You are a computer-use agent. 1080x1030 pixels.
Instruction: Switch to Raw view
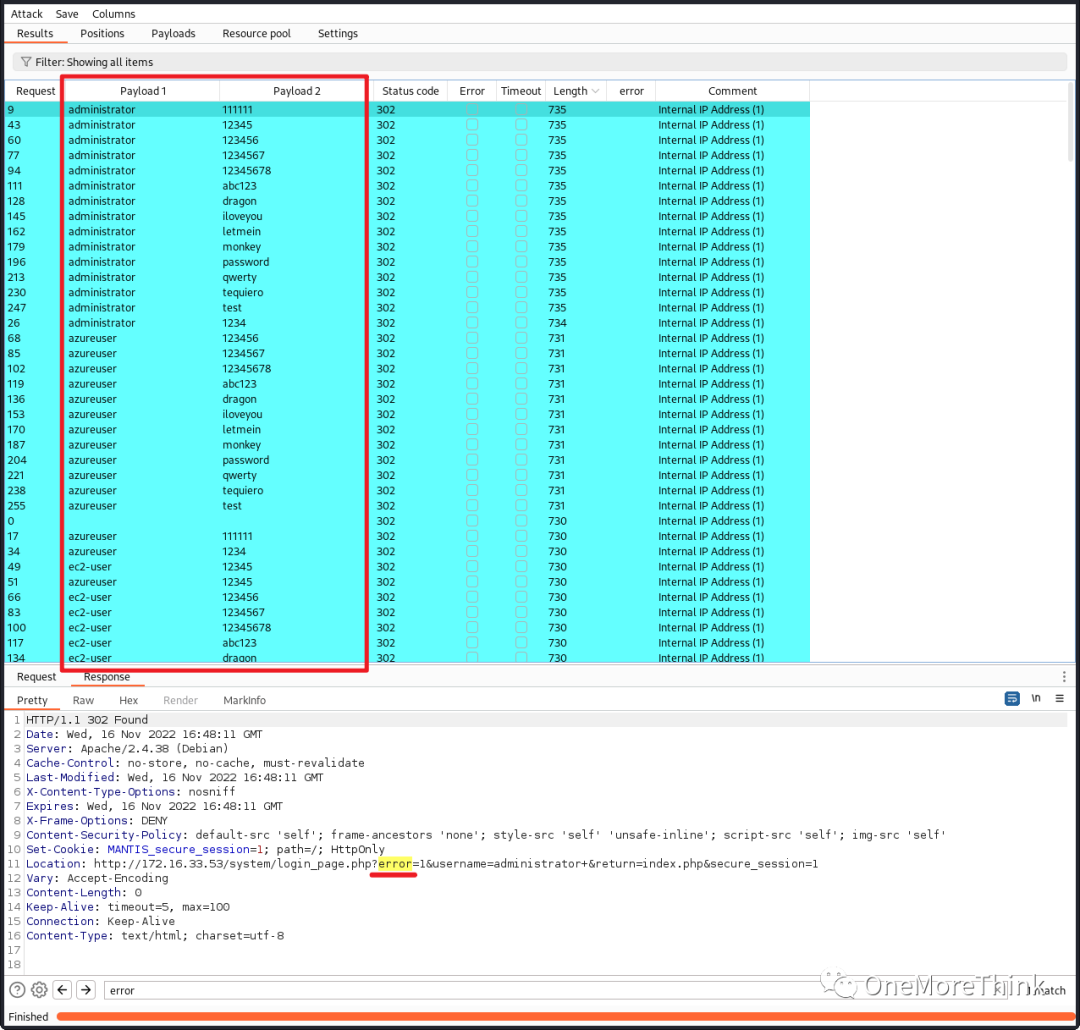click(83, 700)
